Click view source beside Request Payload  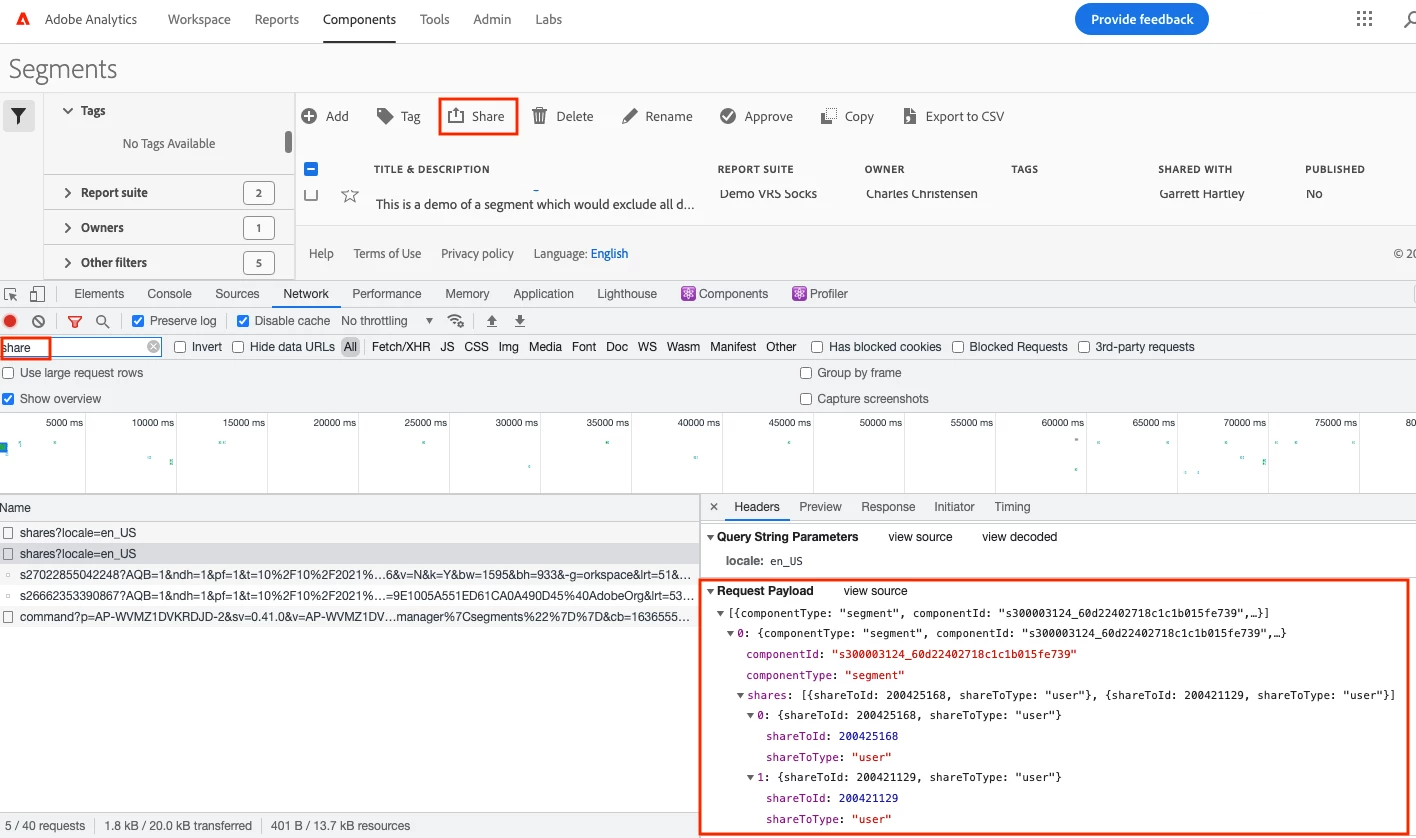pos(875,591)
